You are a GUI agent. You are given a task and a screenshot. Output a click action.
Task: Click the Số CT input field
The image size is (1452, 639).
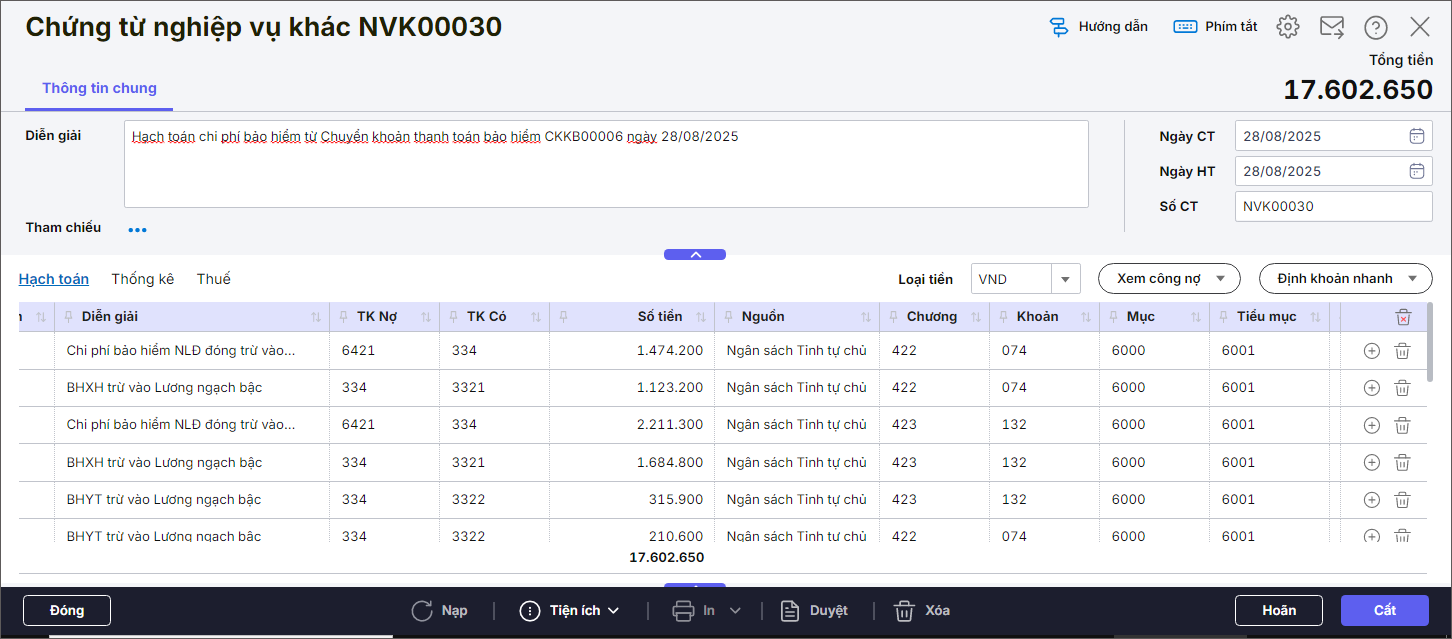pyautogui.click(x=1332, y=206)
